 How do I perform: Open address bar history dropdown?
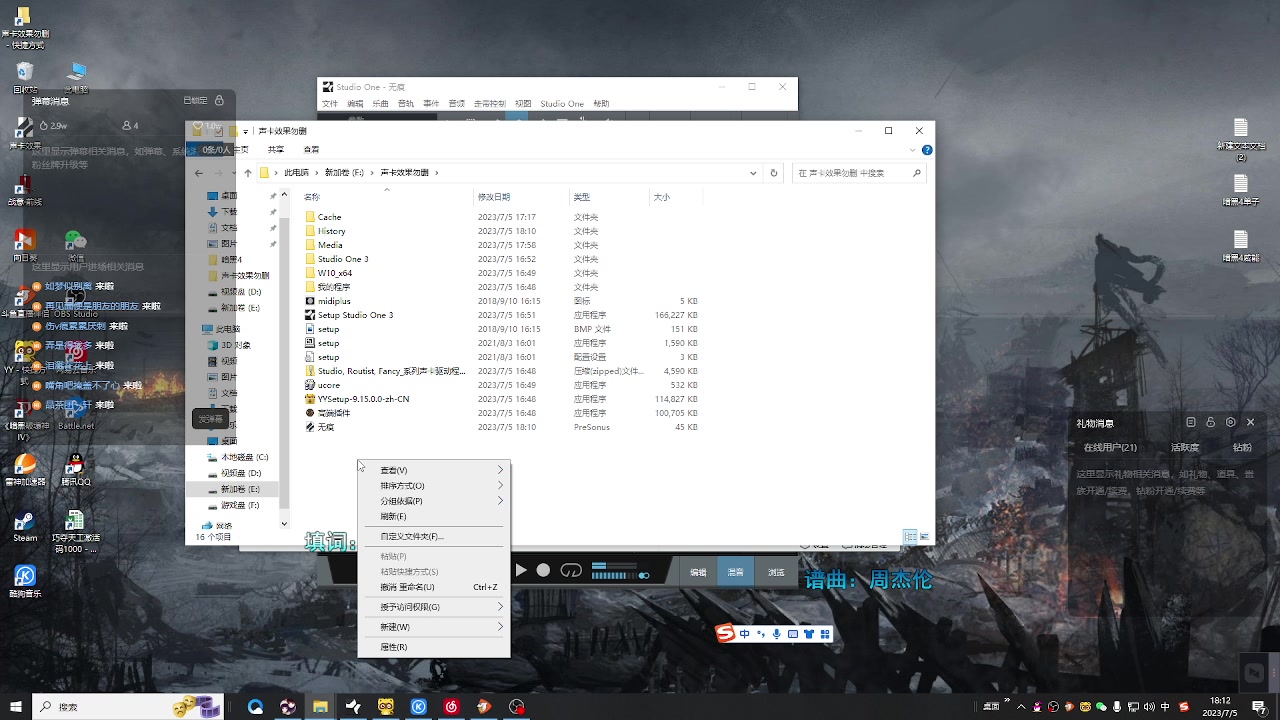pos(753,173)
